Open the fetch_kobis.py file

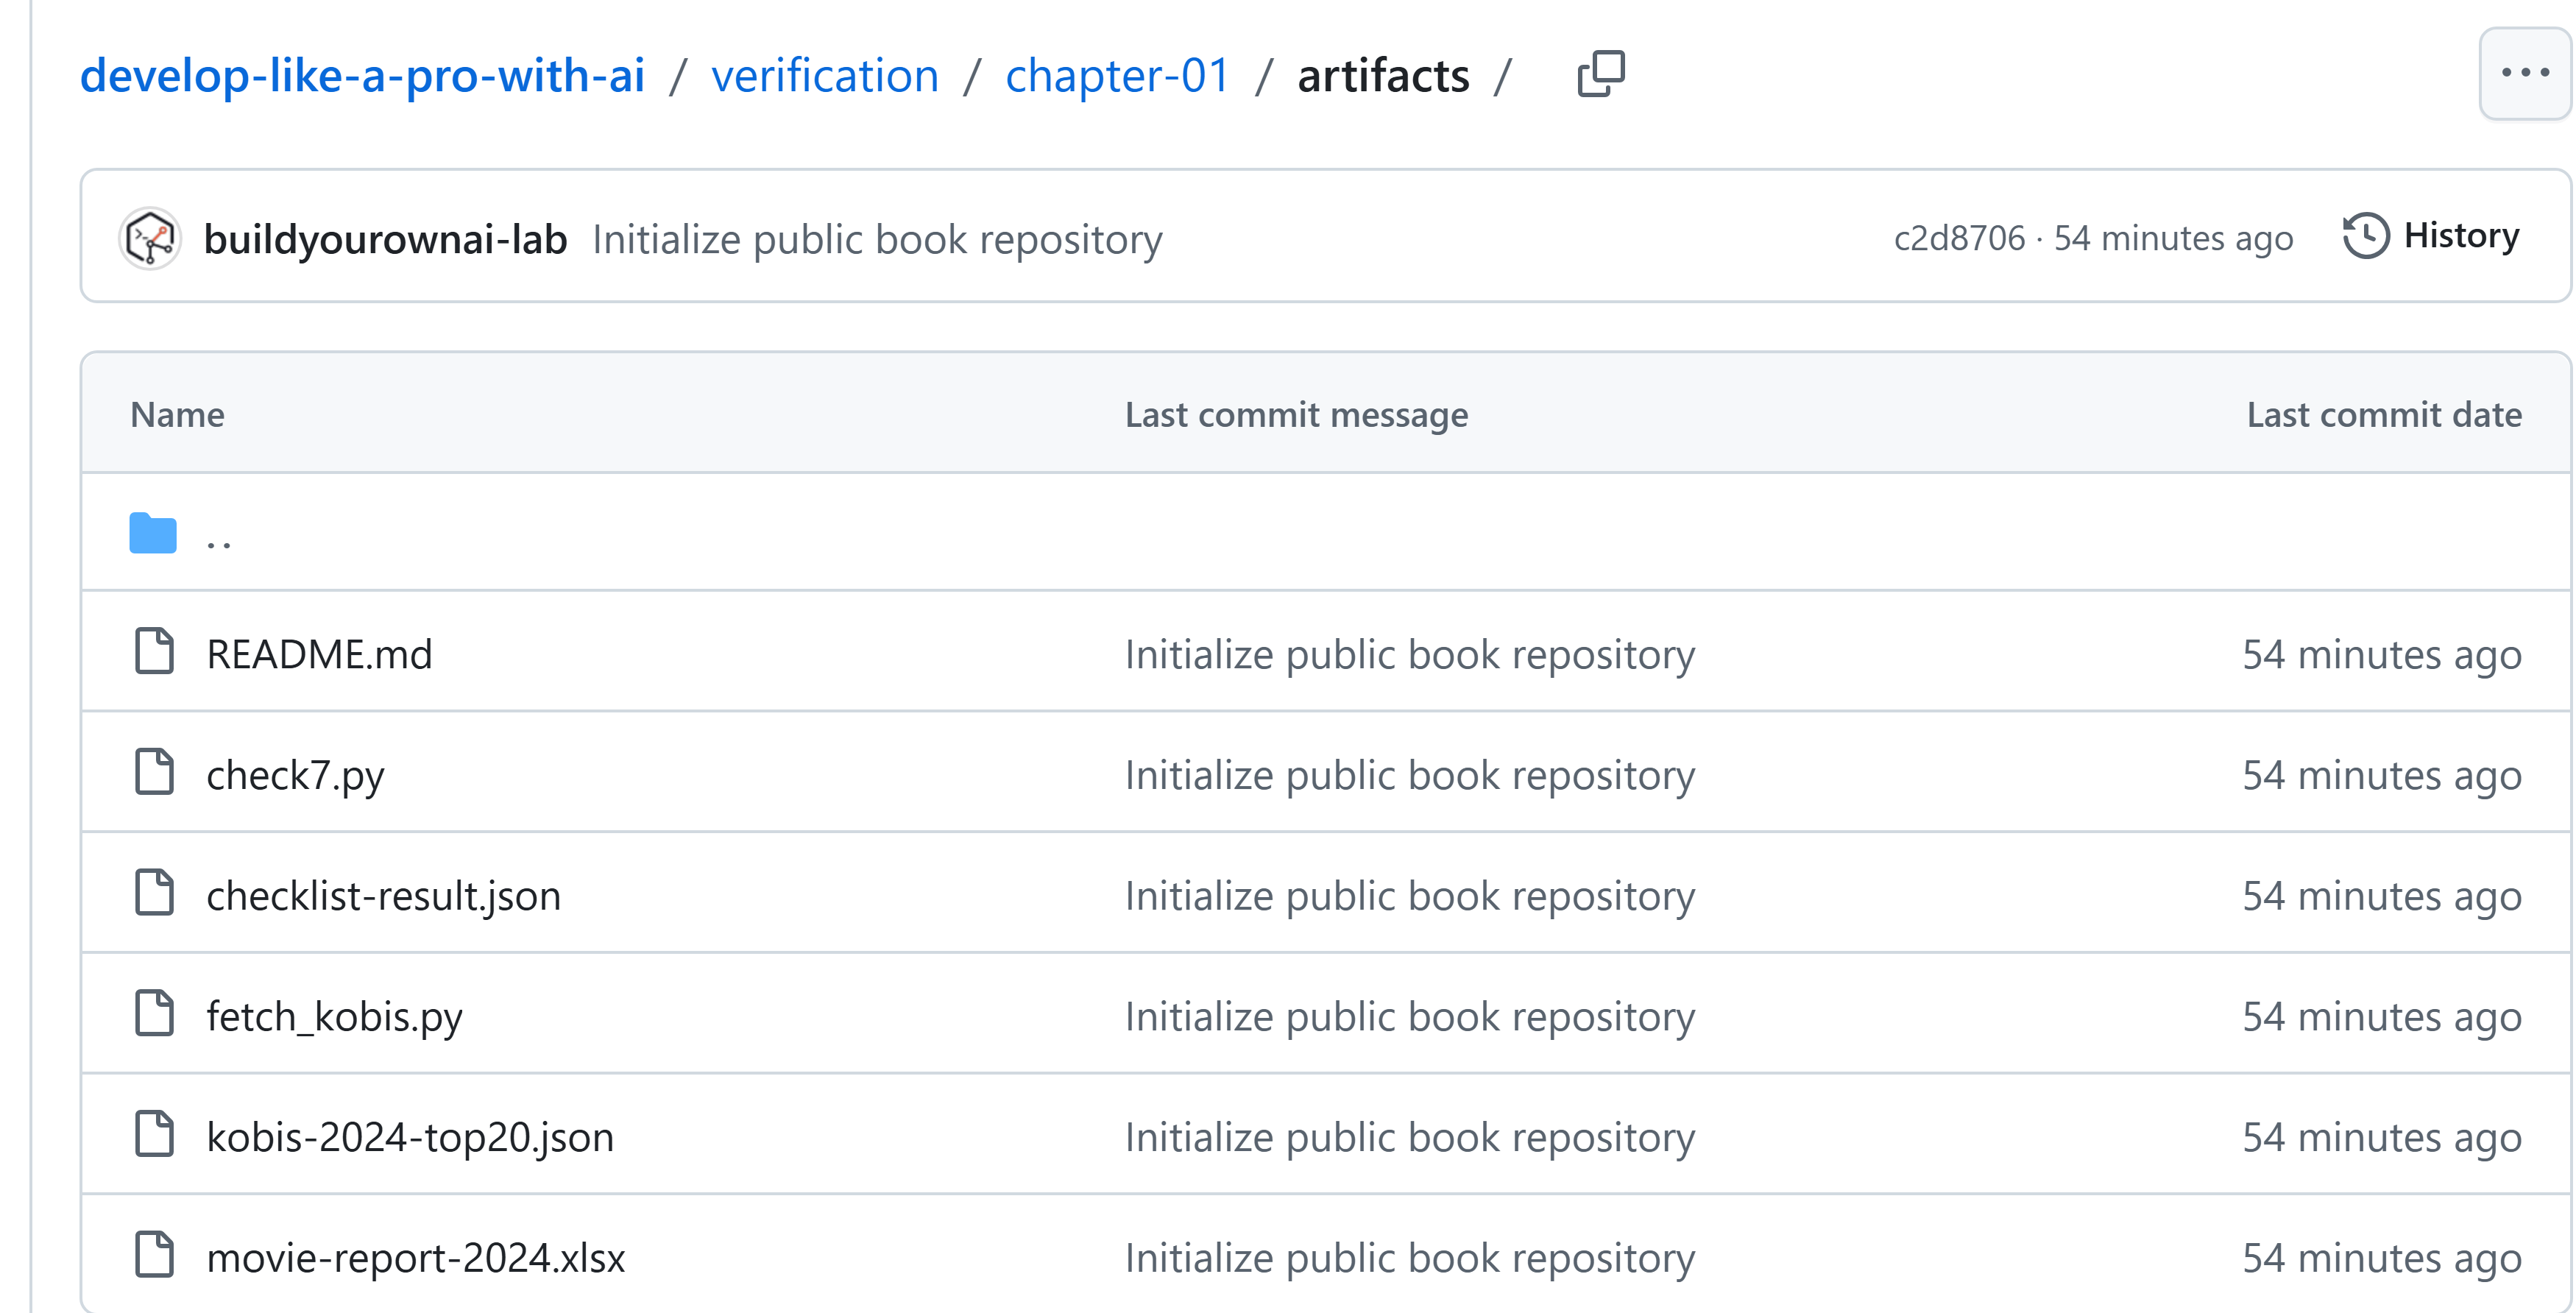[334, 1017]
